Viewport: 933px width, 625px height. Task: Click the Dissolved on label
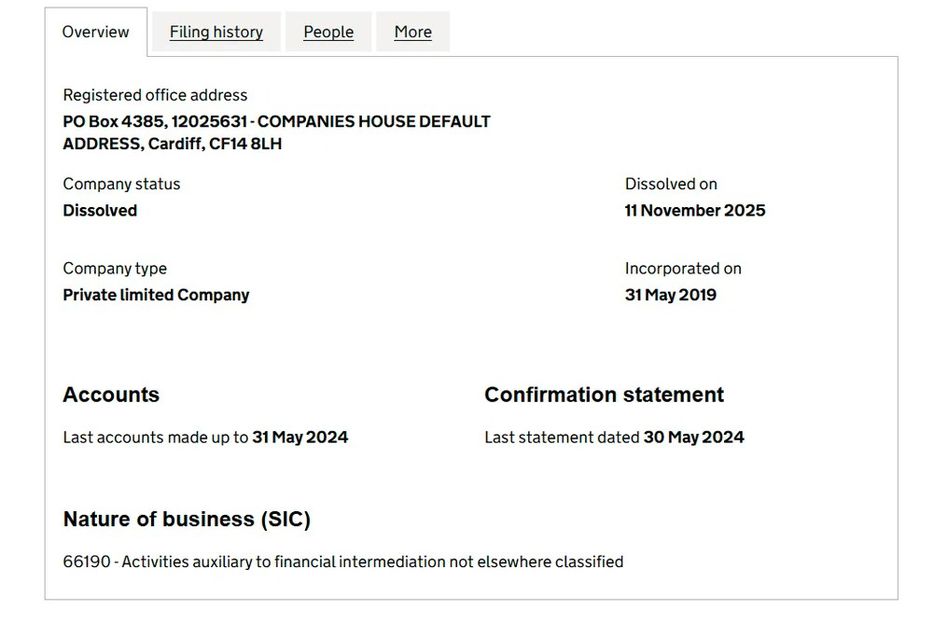coord(670,184)
